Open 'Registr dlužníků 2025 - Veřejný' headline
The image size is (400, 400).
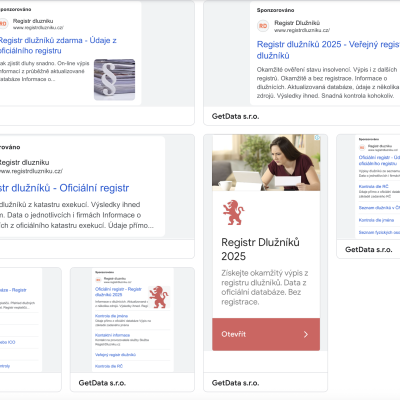pyautogui.click(x=328, y=50)
